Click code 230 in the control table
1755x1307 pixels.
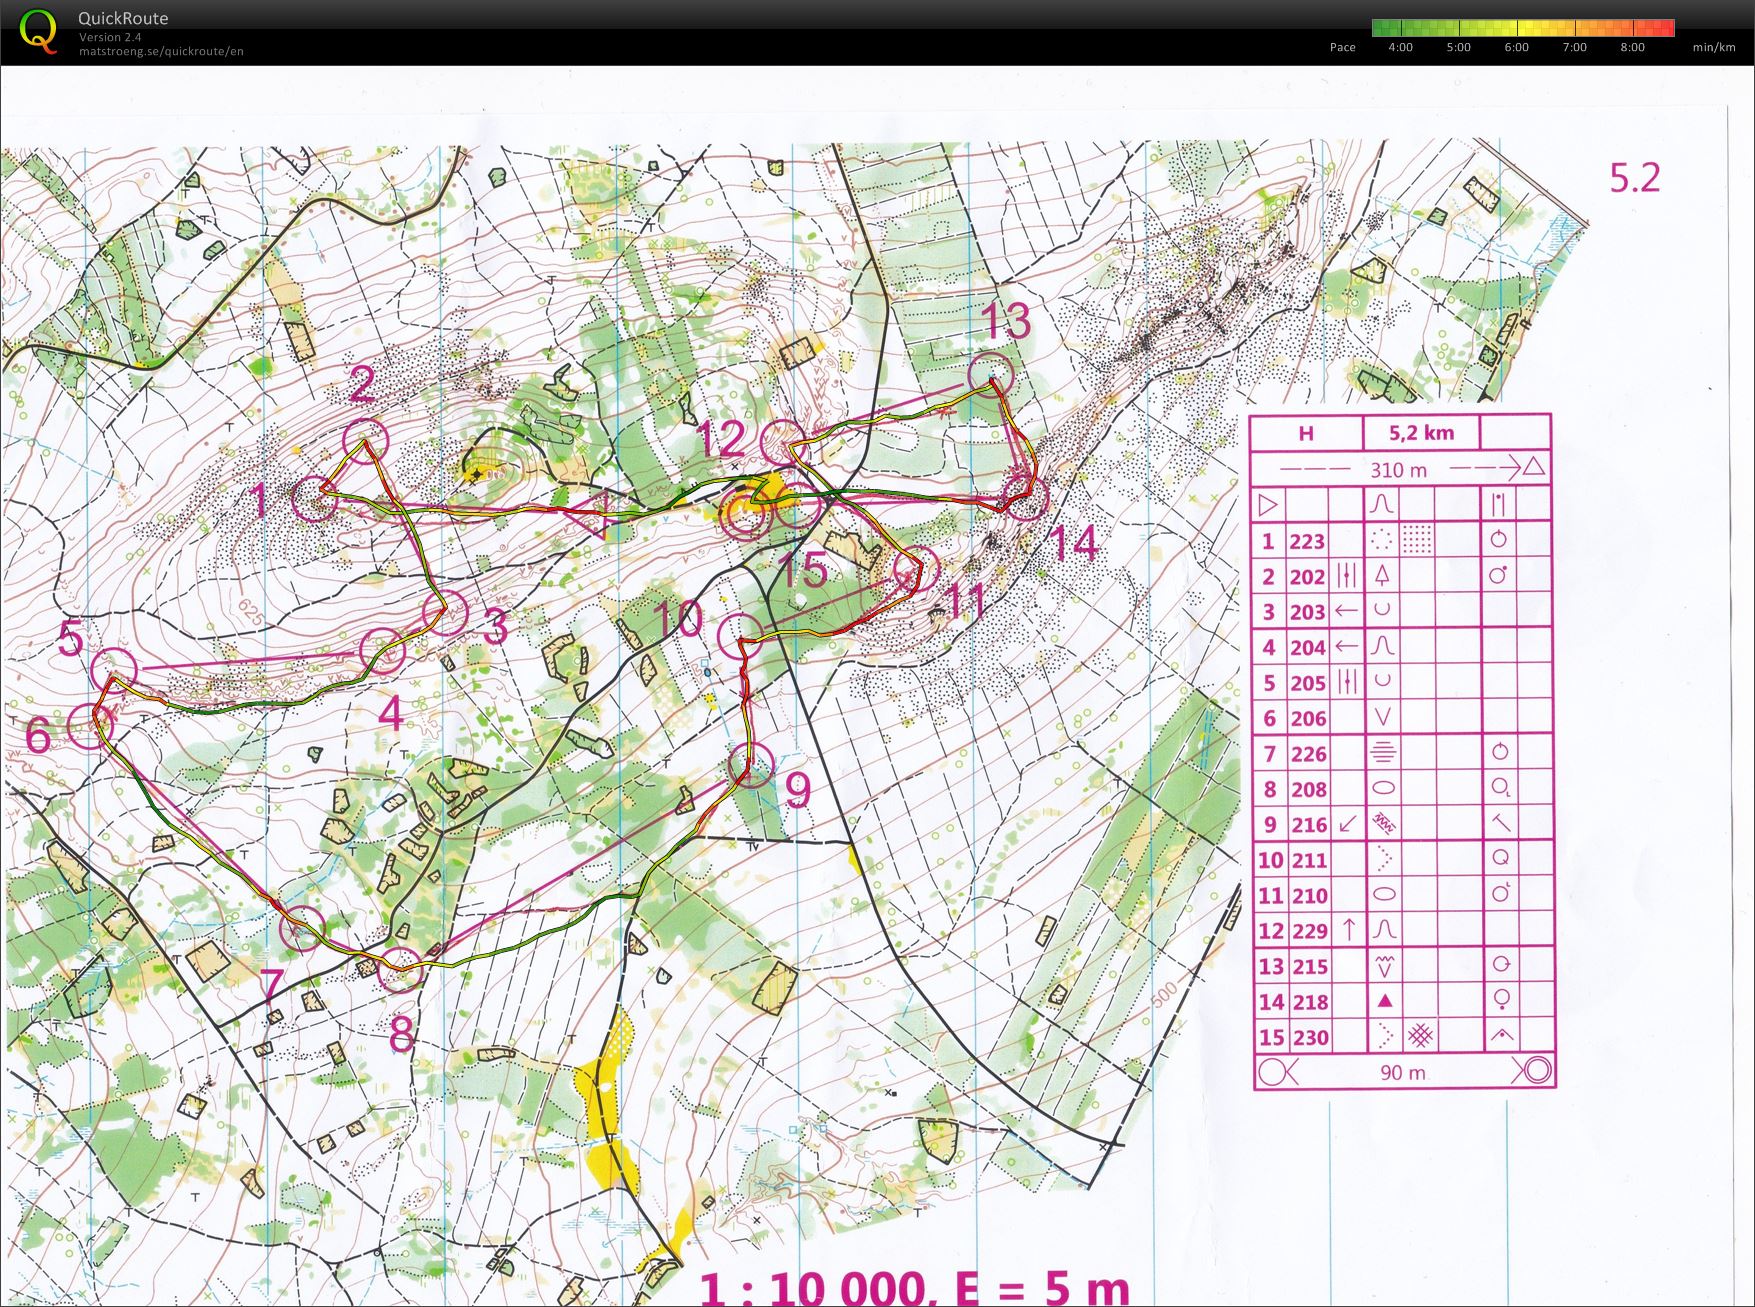click(1308, 1038)
